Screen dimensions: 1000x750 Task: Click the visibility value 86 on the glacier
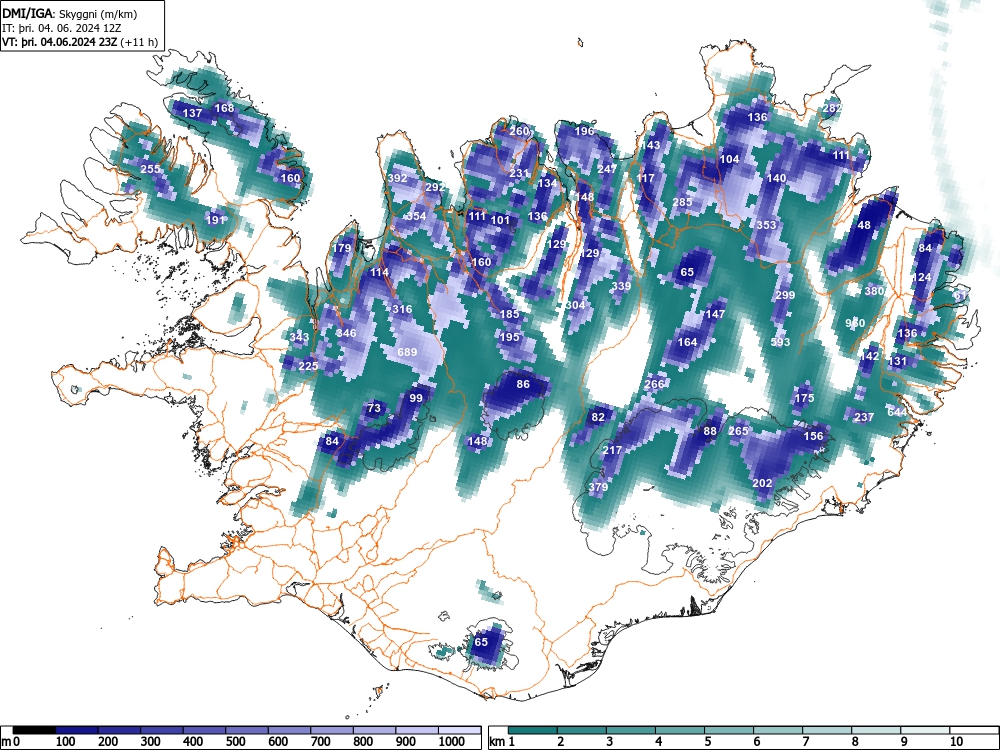click(x=523, y=384)
